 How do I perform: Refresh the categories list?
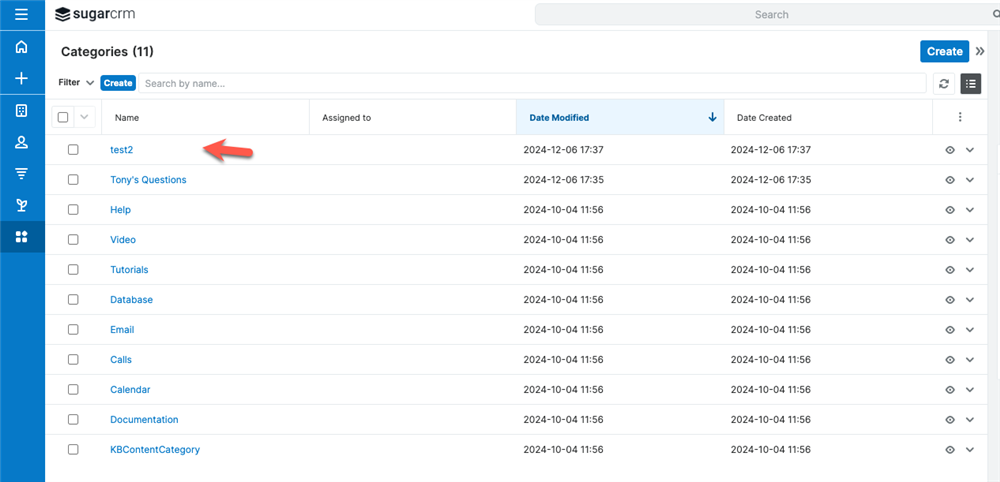click(943, 84)
